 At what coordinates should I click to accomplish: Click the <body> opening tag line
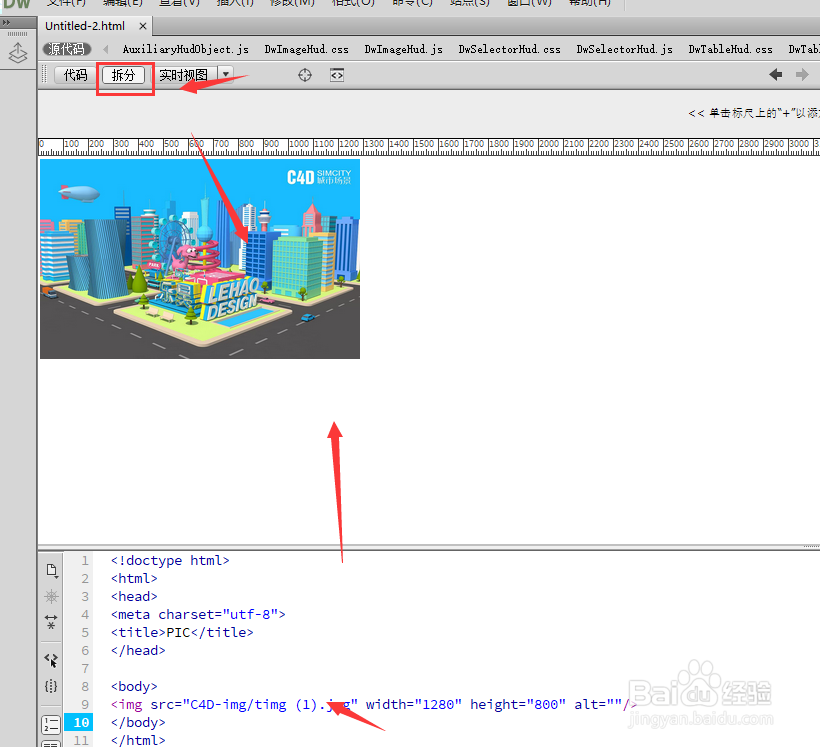tap(134, 686)
